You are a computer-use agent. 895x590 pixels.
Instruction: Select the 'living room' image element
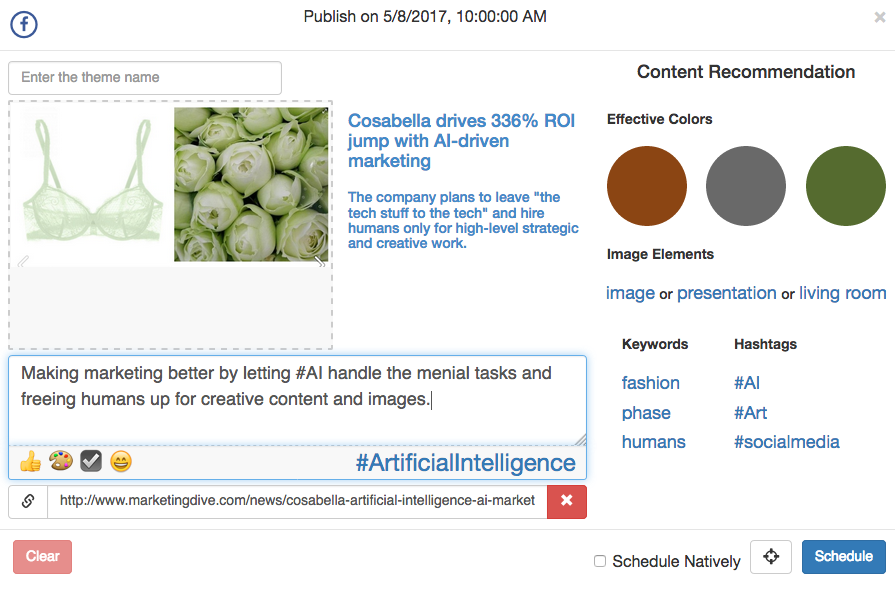point(842,293)
